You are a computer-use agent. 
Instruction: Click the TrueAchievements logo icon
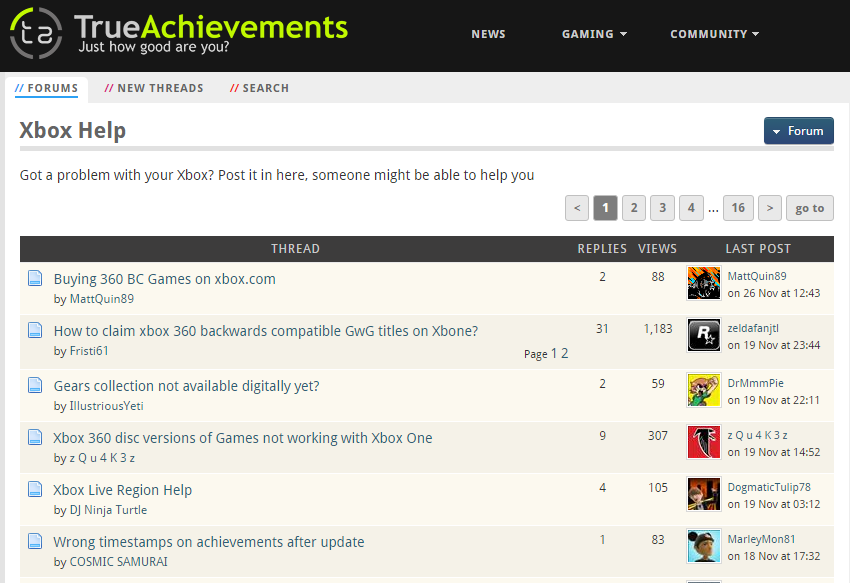[x=35, y=34]
